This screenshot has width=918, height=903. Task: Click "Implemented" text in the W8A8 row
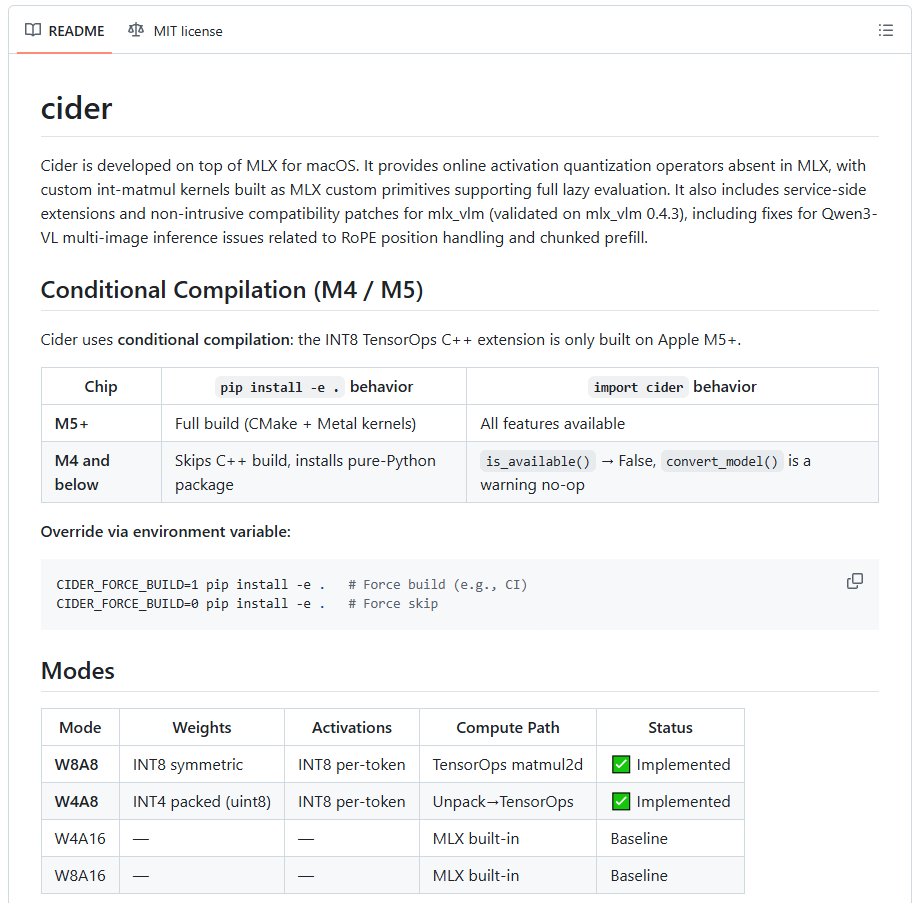683,764
